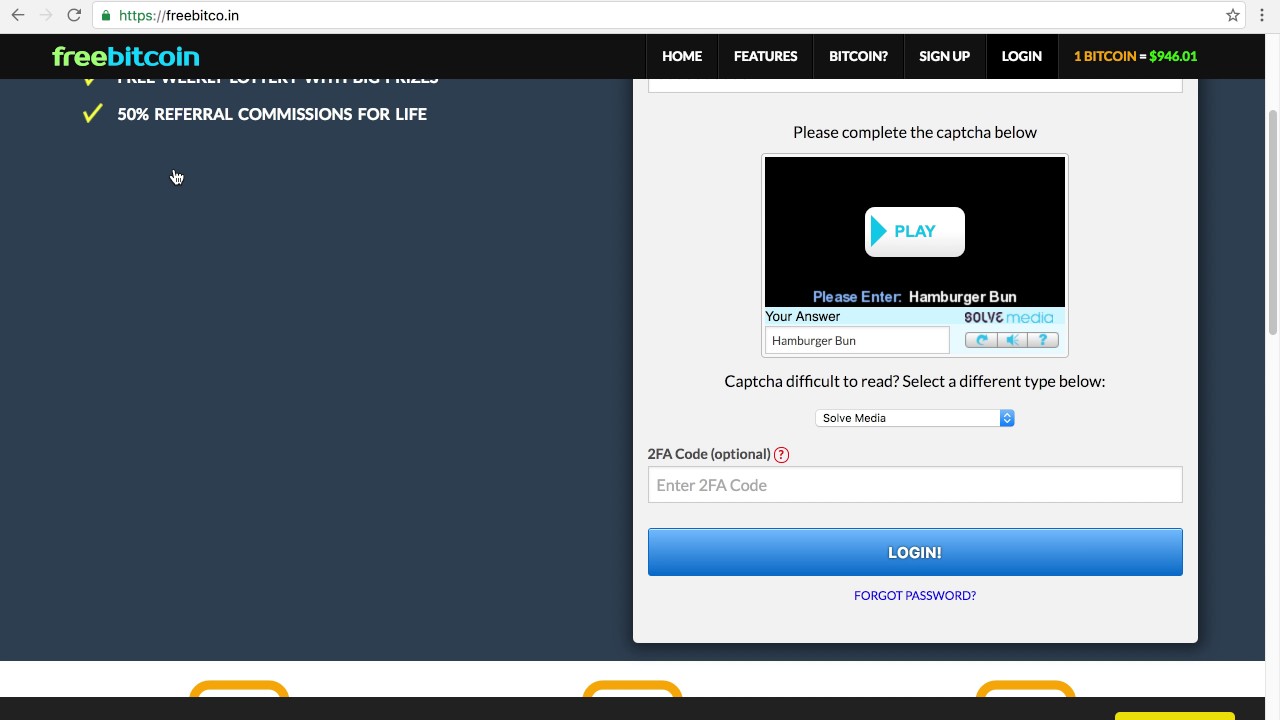The height and width of the screenshot is (720, 1280).
Task: Click the red 2FA help icon
Action: tap(782, 455)
